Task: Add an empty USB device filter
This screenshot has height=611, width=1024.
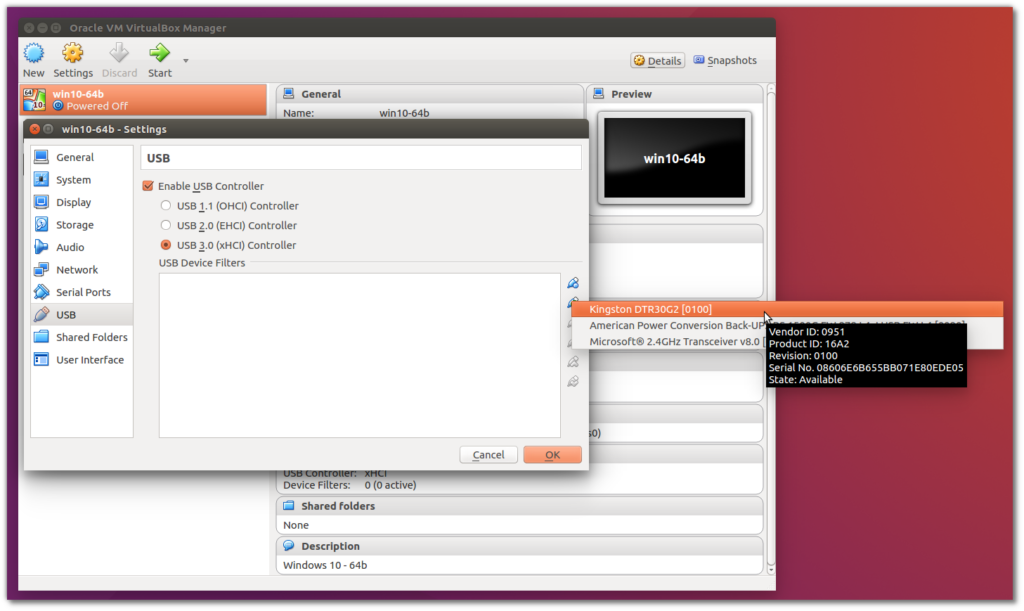Action: [x=572, y=281]
